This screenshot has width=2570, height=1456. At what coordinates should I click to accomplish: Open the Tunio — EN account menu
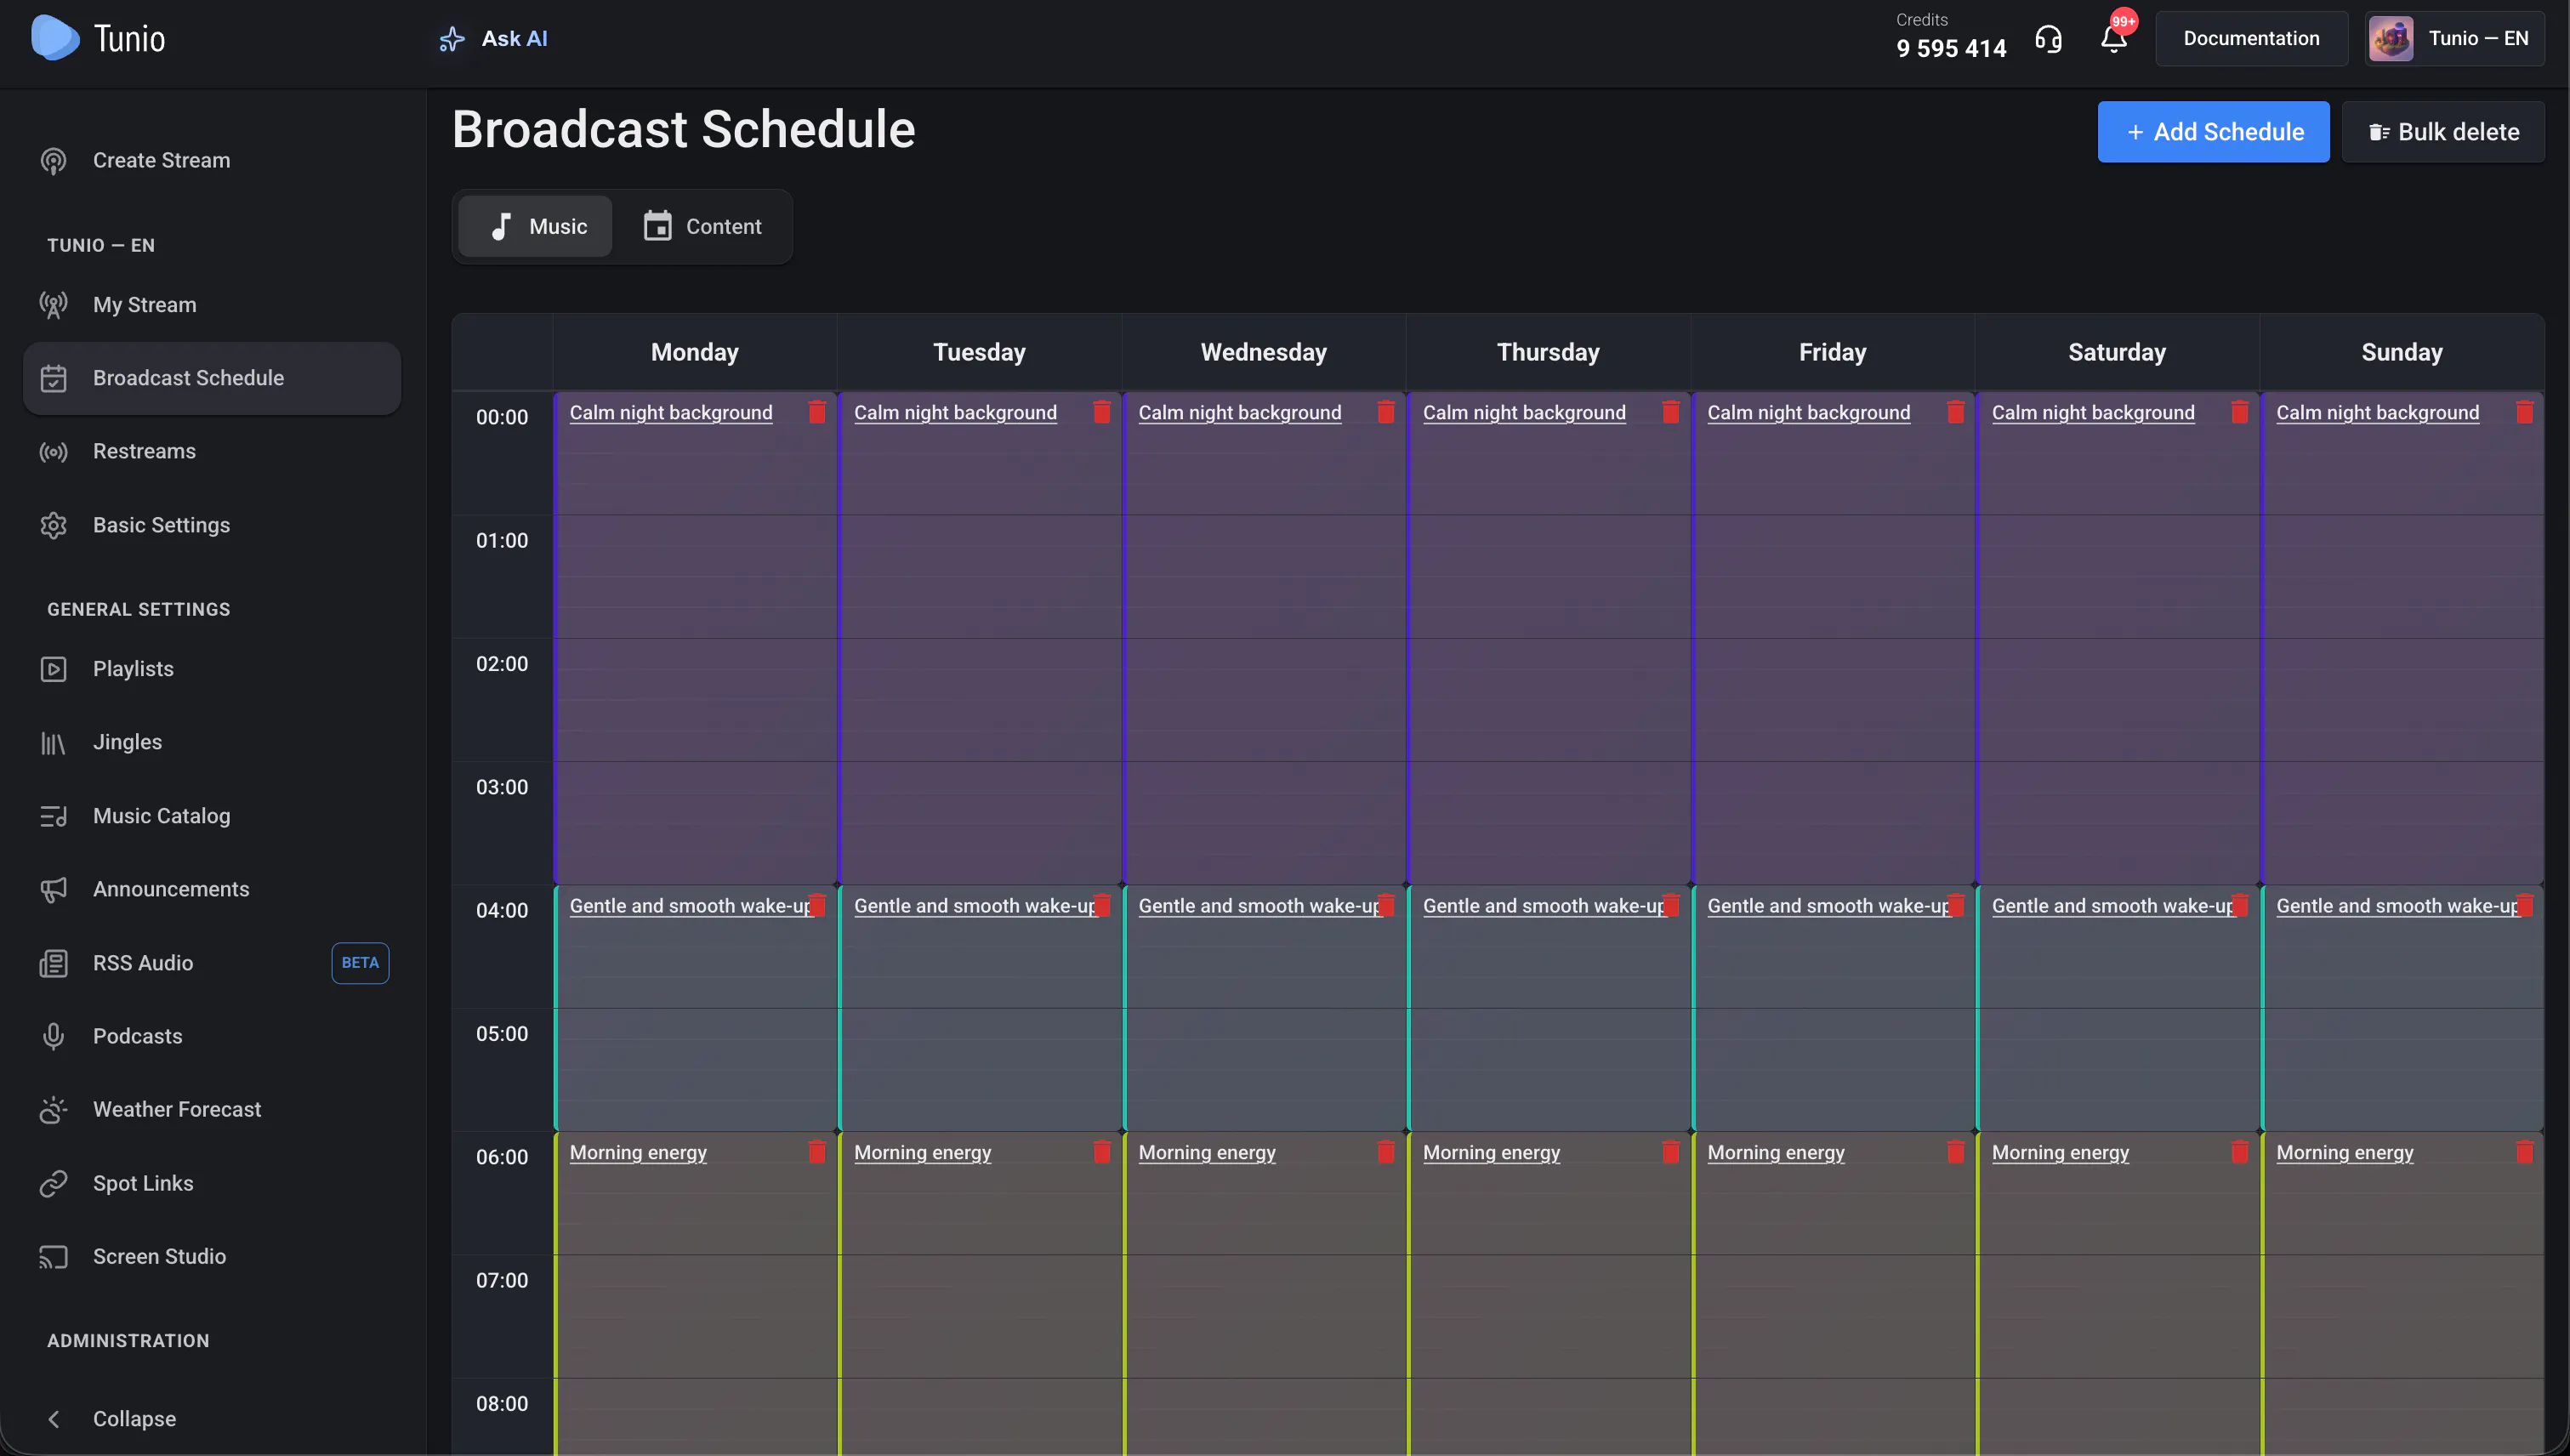(x=2454, y=39)
